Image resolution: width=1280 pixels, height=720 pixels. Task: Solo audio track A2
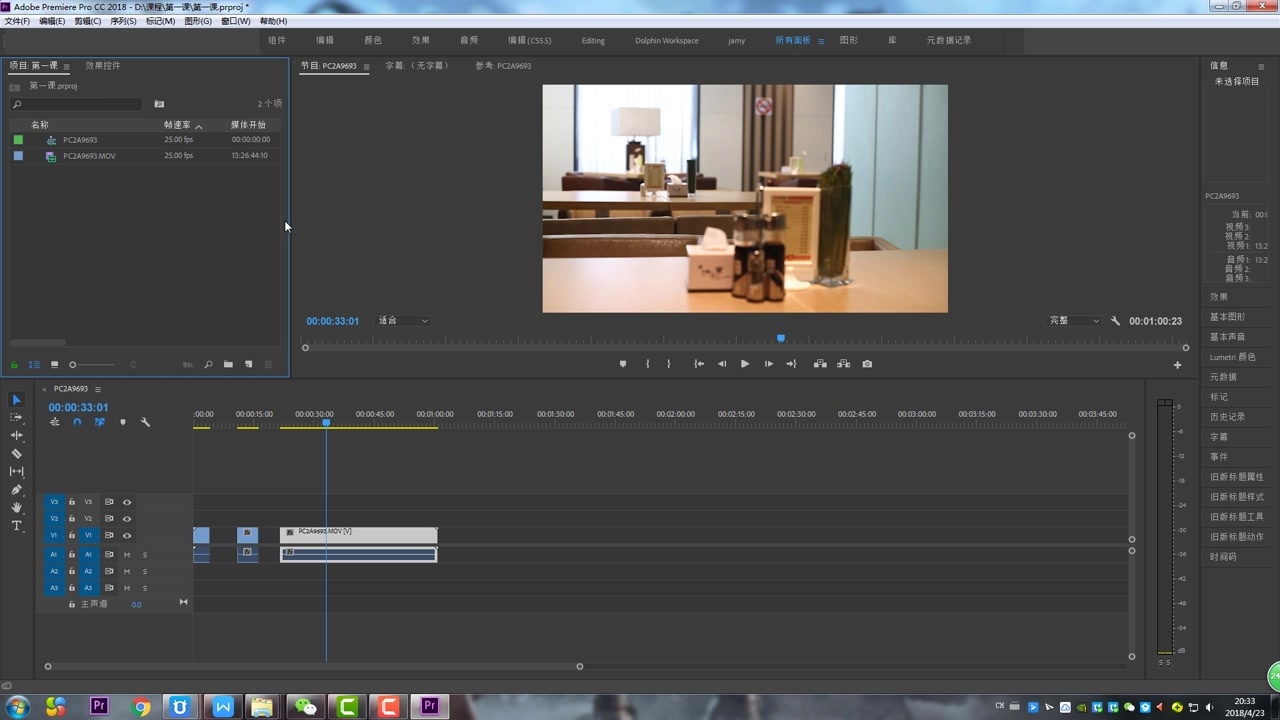tap(144, 571)
